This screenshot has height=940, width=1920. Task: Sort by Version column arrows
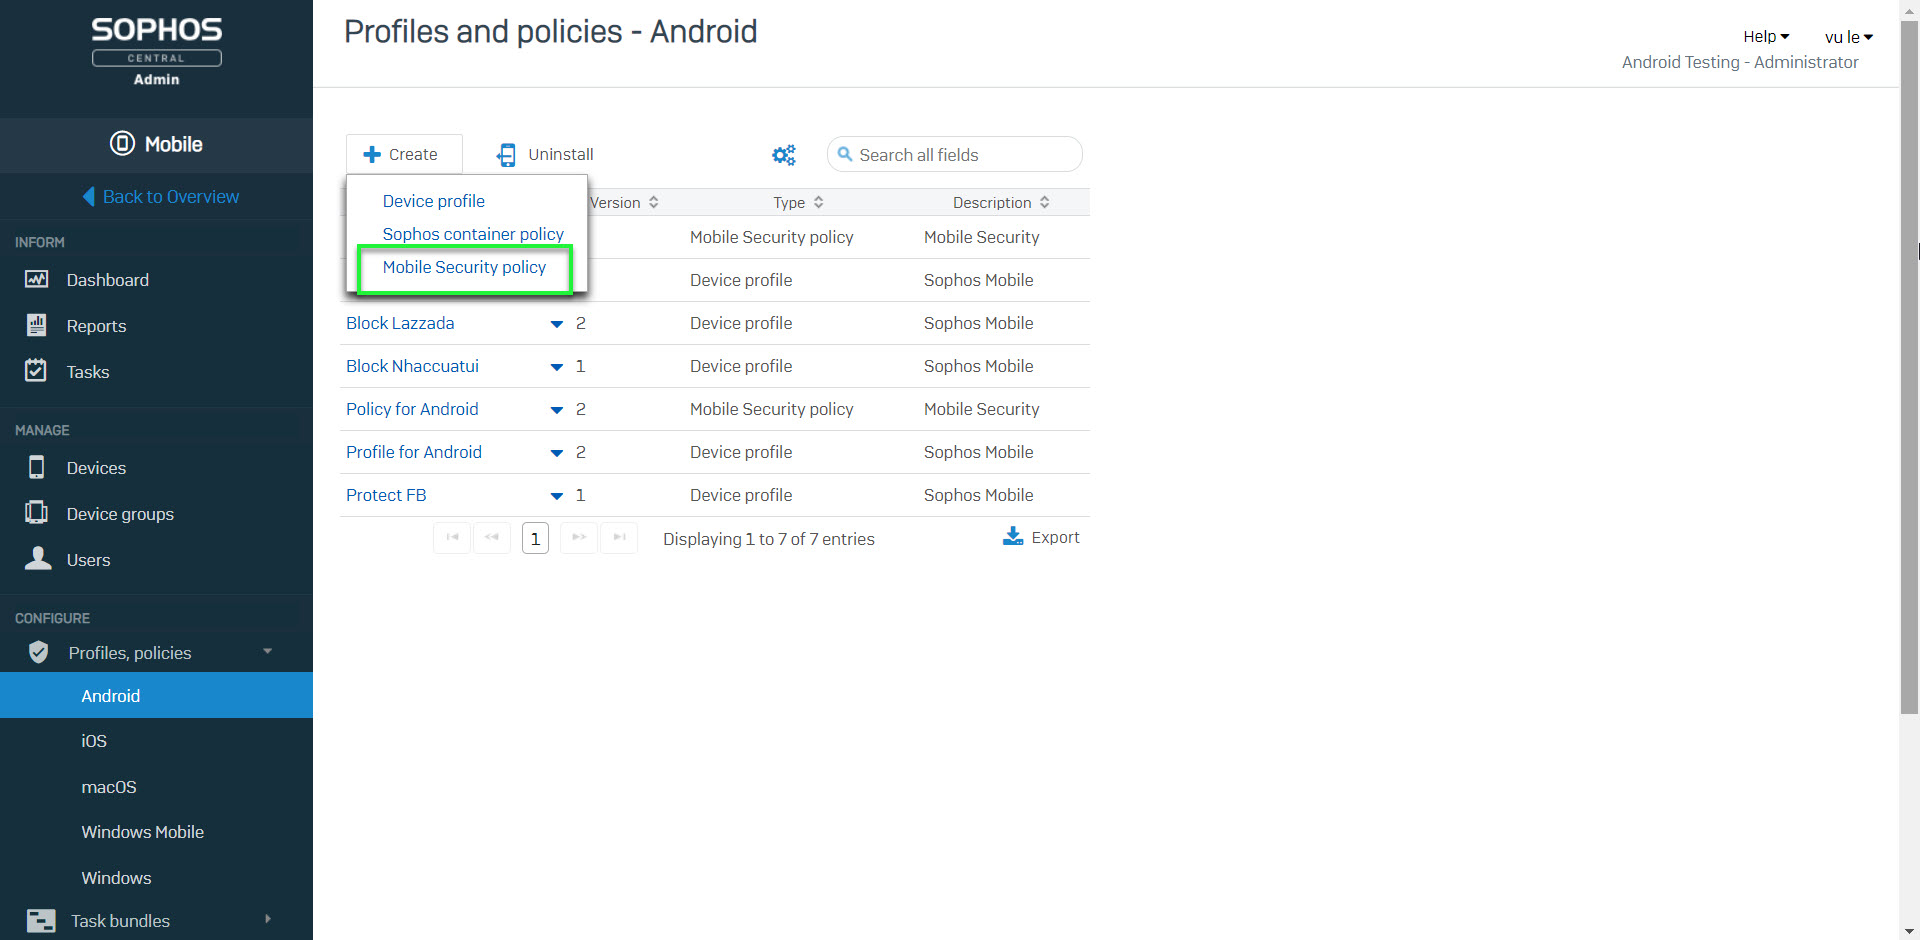click(x=654, y=202)
